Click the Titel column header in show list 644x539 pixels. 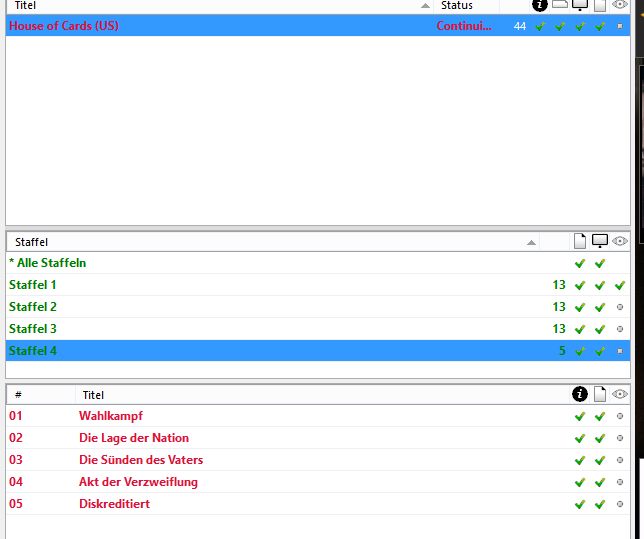[219, 5]
